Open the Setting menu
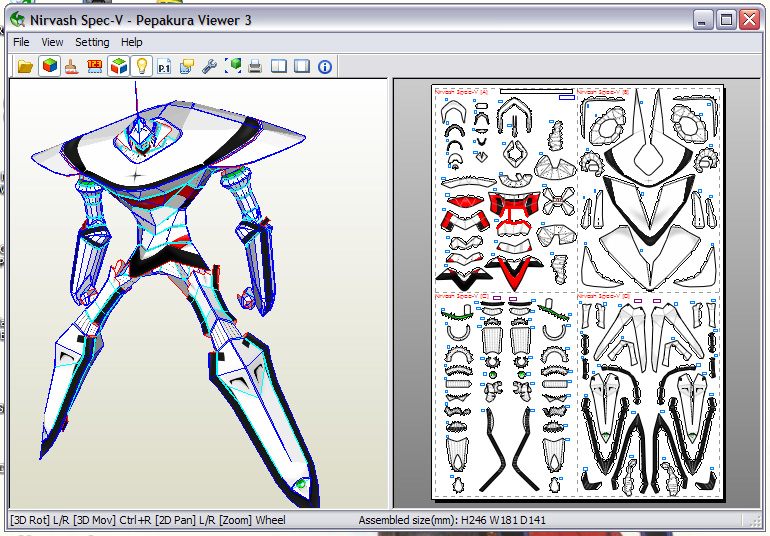Image resolution: width=770 pixels, height=536 pixels. (92, 42)
